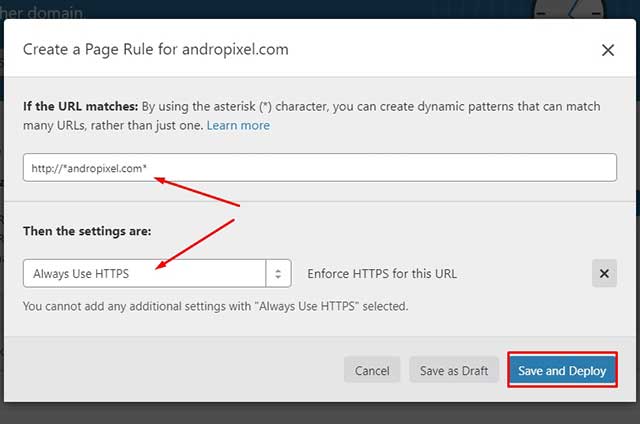Cancel the page rule creation

tap(372, 370)
